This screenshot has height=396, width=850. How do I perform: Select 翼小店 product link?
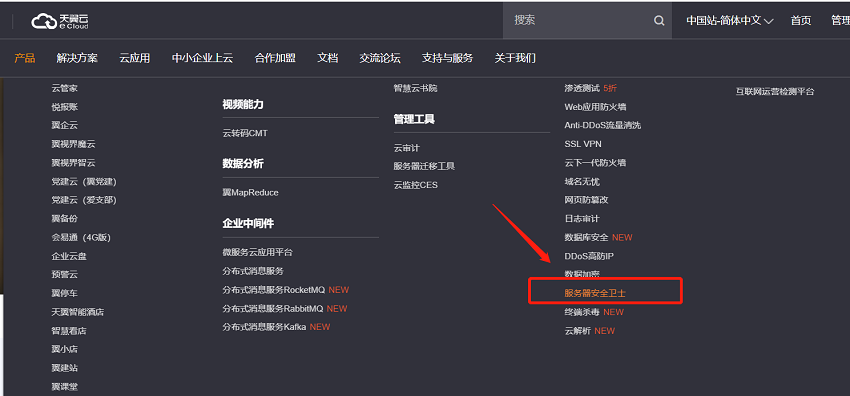tap(65, 349)
